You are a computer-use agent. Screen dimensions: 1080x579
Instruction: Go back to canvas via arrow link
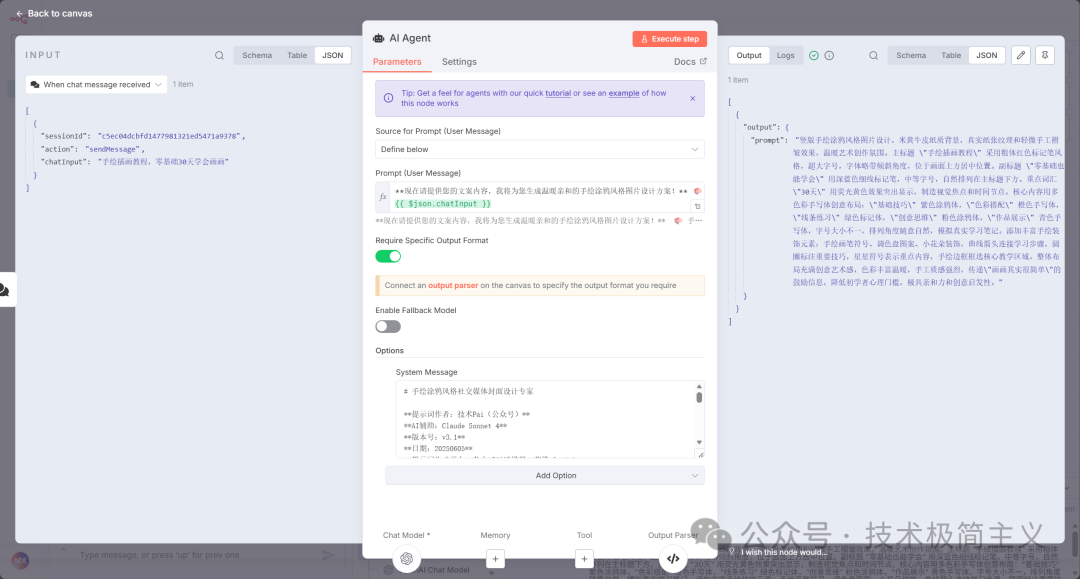(54, 13)
